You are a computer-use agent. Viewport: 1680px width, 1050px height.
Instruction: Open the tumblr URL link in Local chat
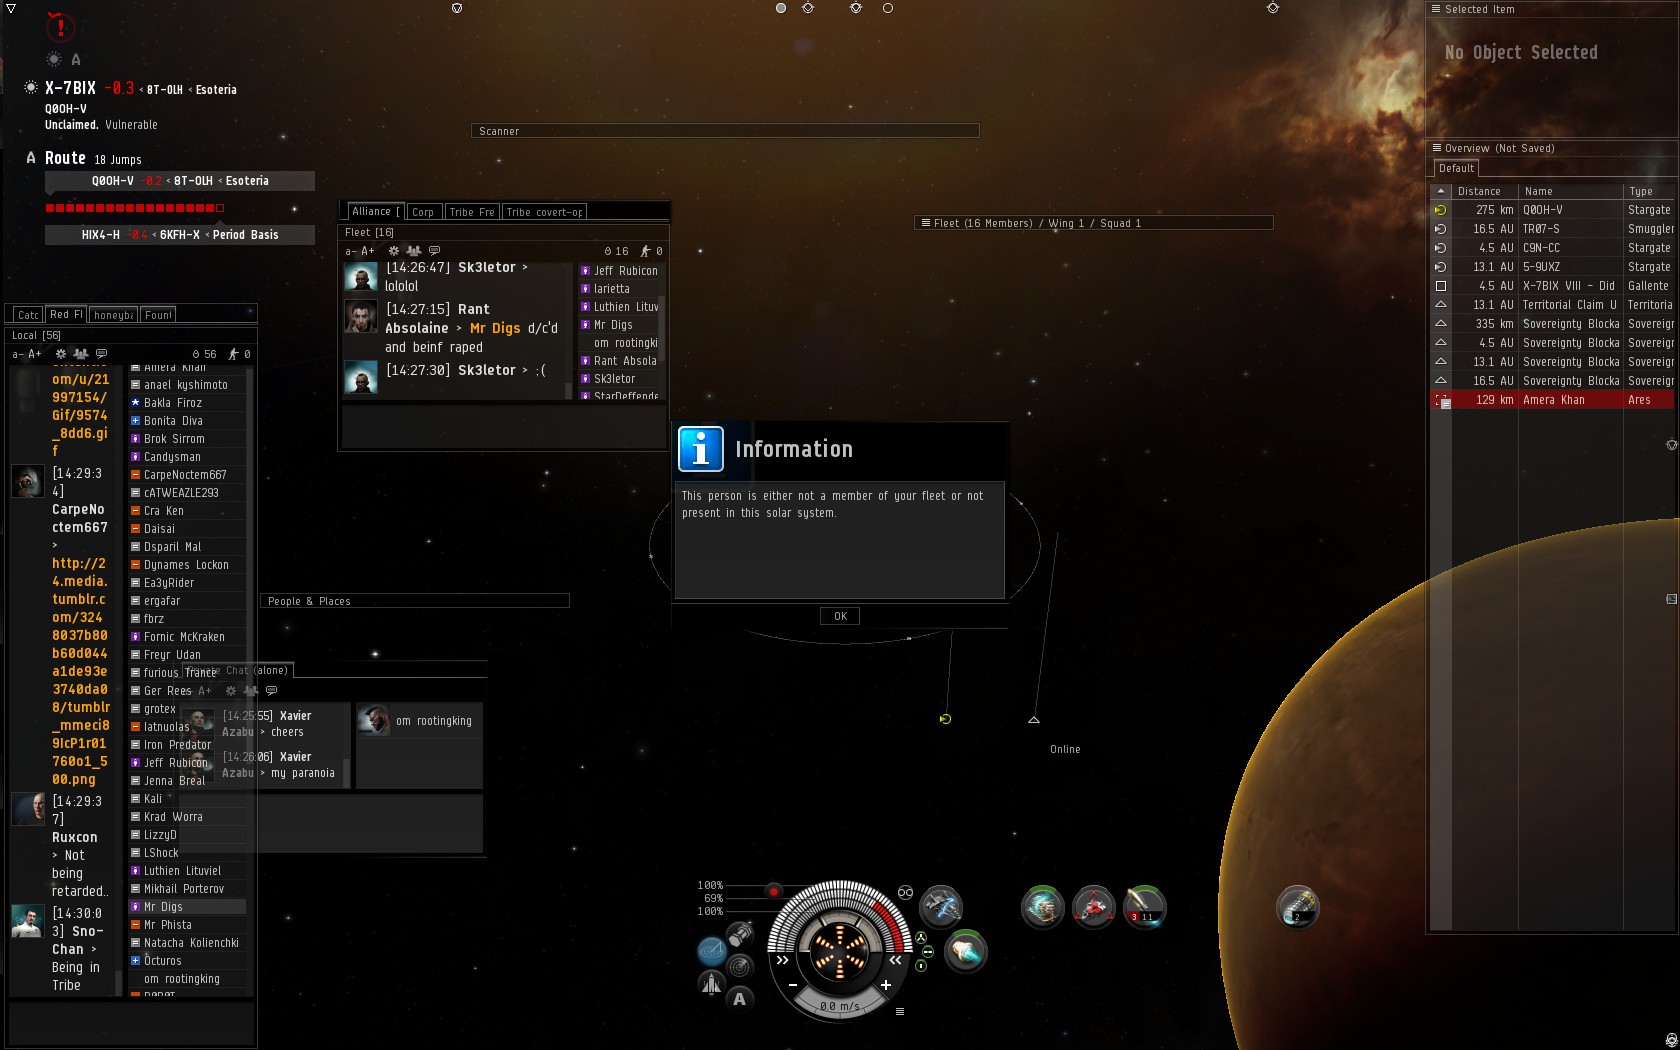tap(80, 671)
